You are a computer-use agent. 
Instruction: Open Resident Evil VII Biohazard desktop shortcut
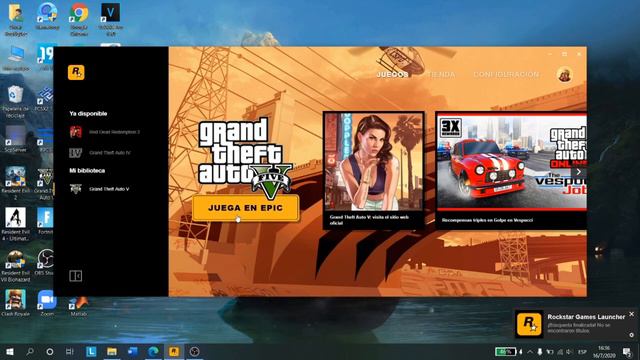coord(16,265)
